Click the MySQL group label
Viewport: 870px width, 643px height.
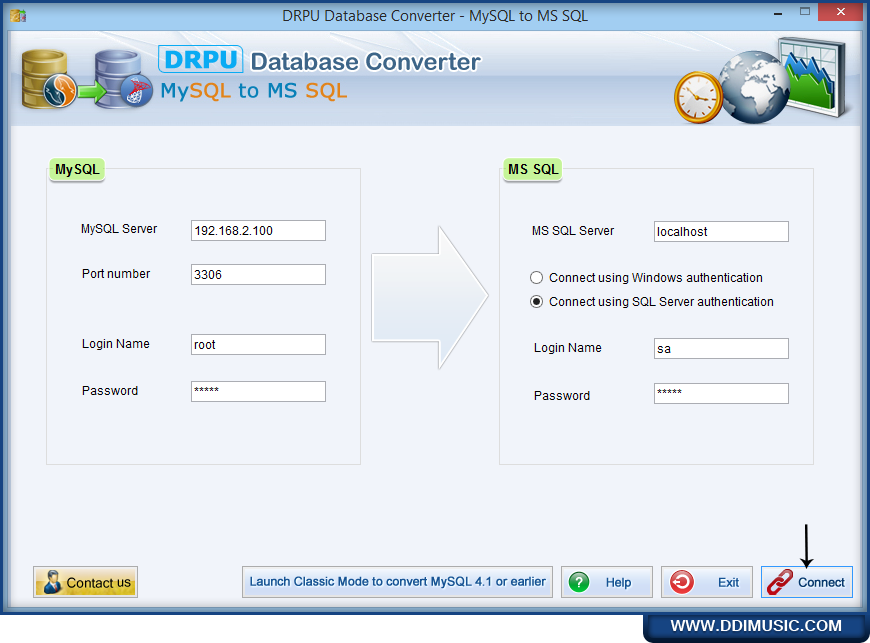77,169
